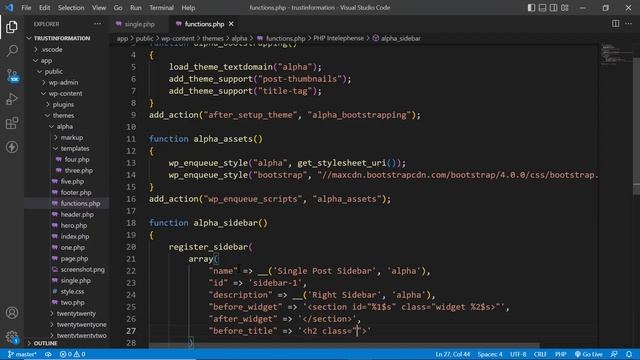Open the Manage gear icon
Image resolution: width=640 pixels, height=360 pixels.
12,337
